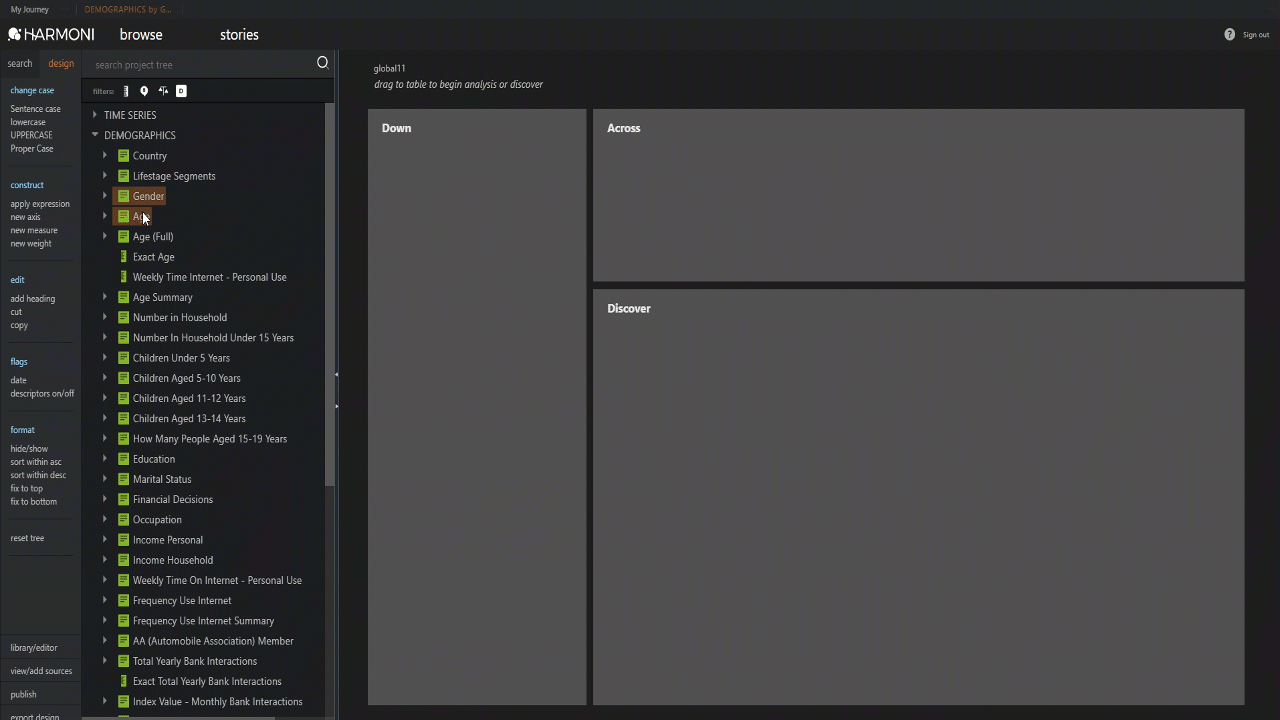Click the Sign out link
The width and height of the screenshot is (1280, 720).
[1256, 35]
